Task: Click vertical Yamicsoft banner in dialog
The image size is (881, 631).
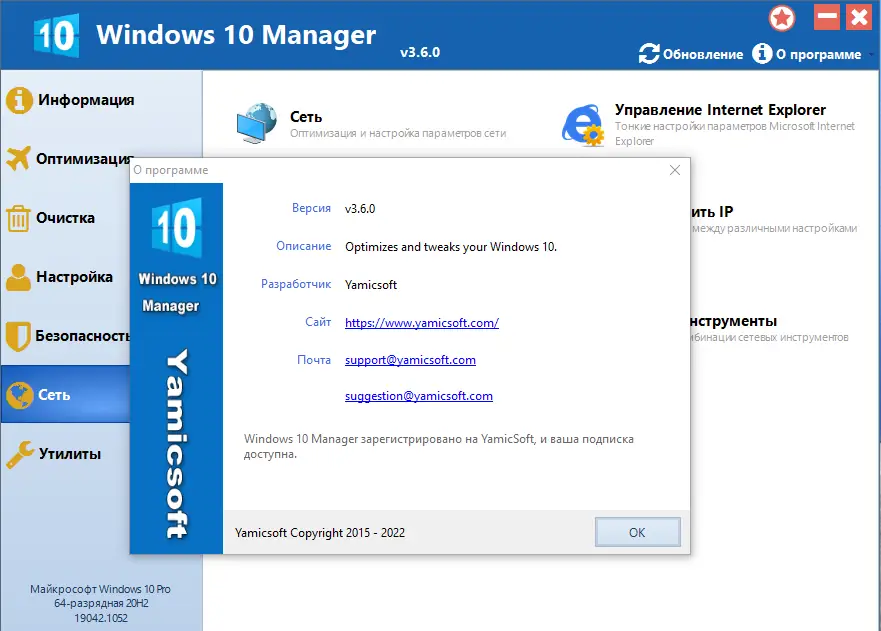Action: point(176,444)
